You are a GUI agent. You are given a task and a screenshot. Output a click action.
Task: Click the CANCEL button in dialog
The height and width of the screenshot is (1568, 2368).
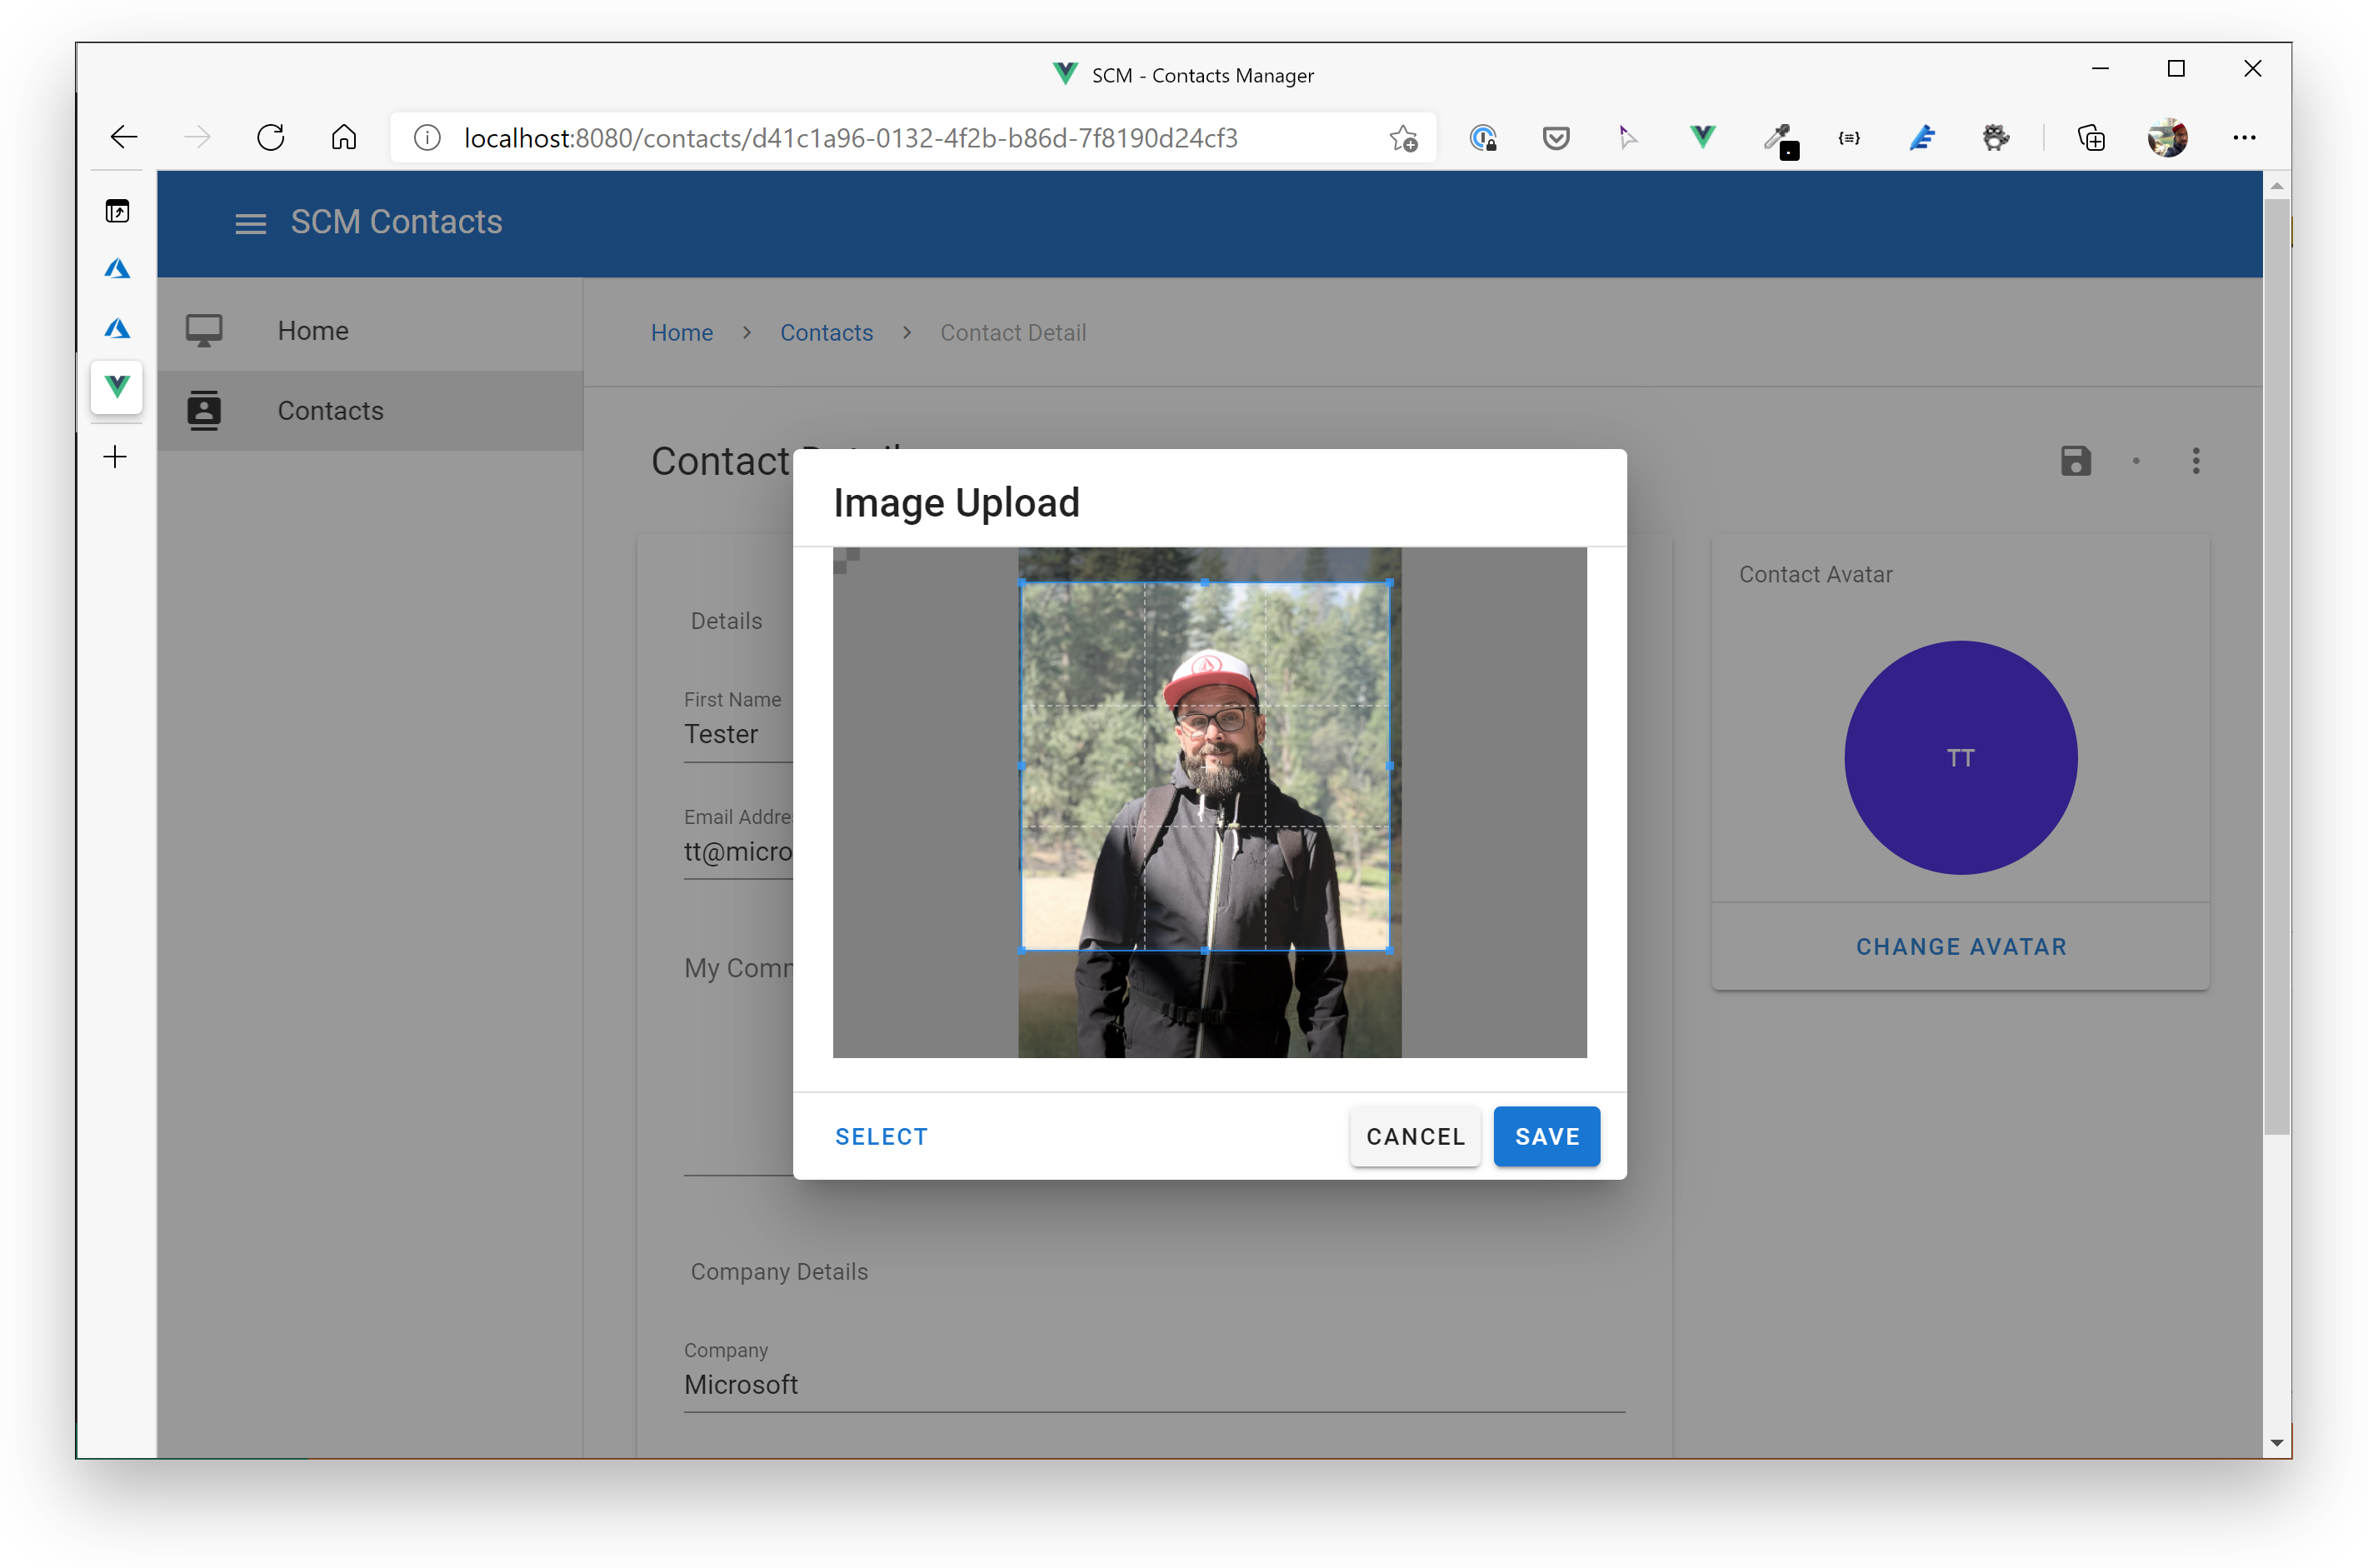point(1416,1136)
